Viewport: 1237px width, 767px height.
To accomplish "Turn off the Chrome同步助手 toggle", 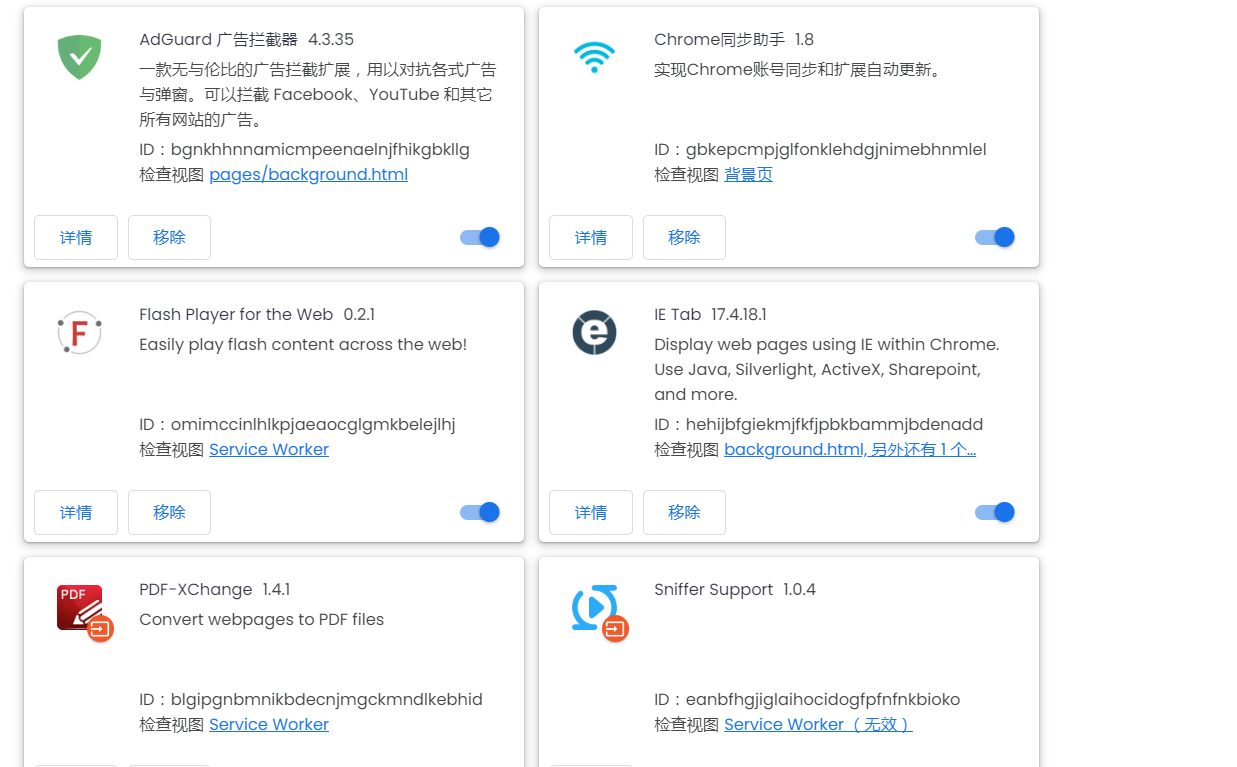I will pos(995,237).
